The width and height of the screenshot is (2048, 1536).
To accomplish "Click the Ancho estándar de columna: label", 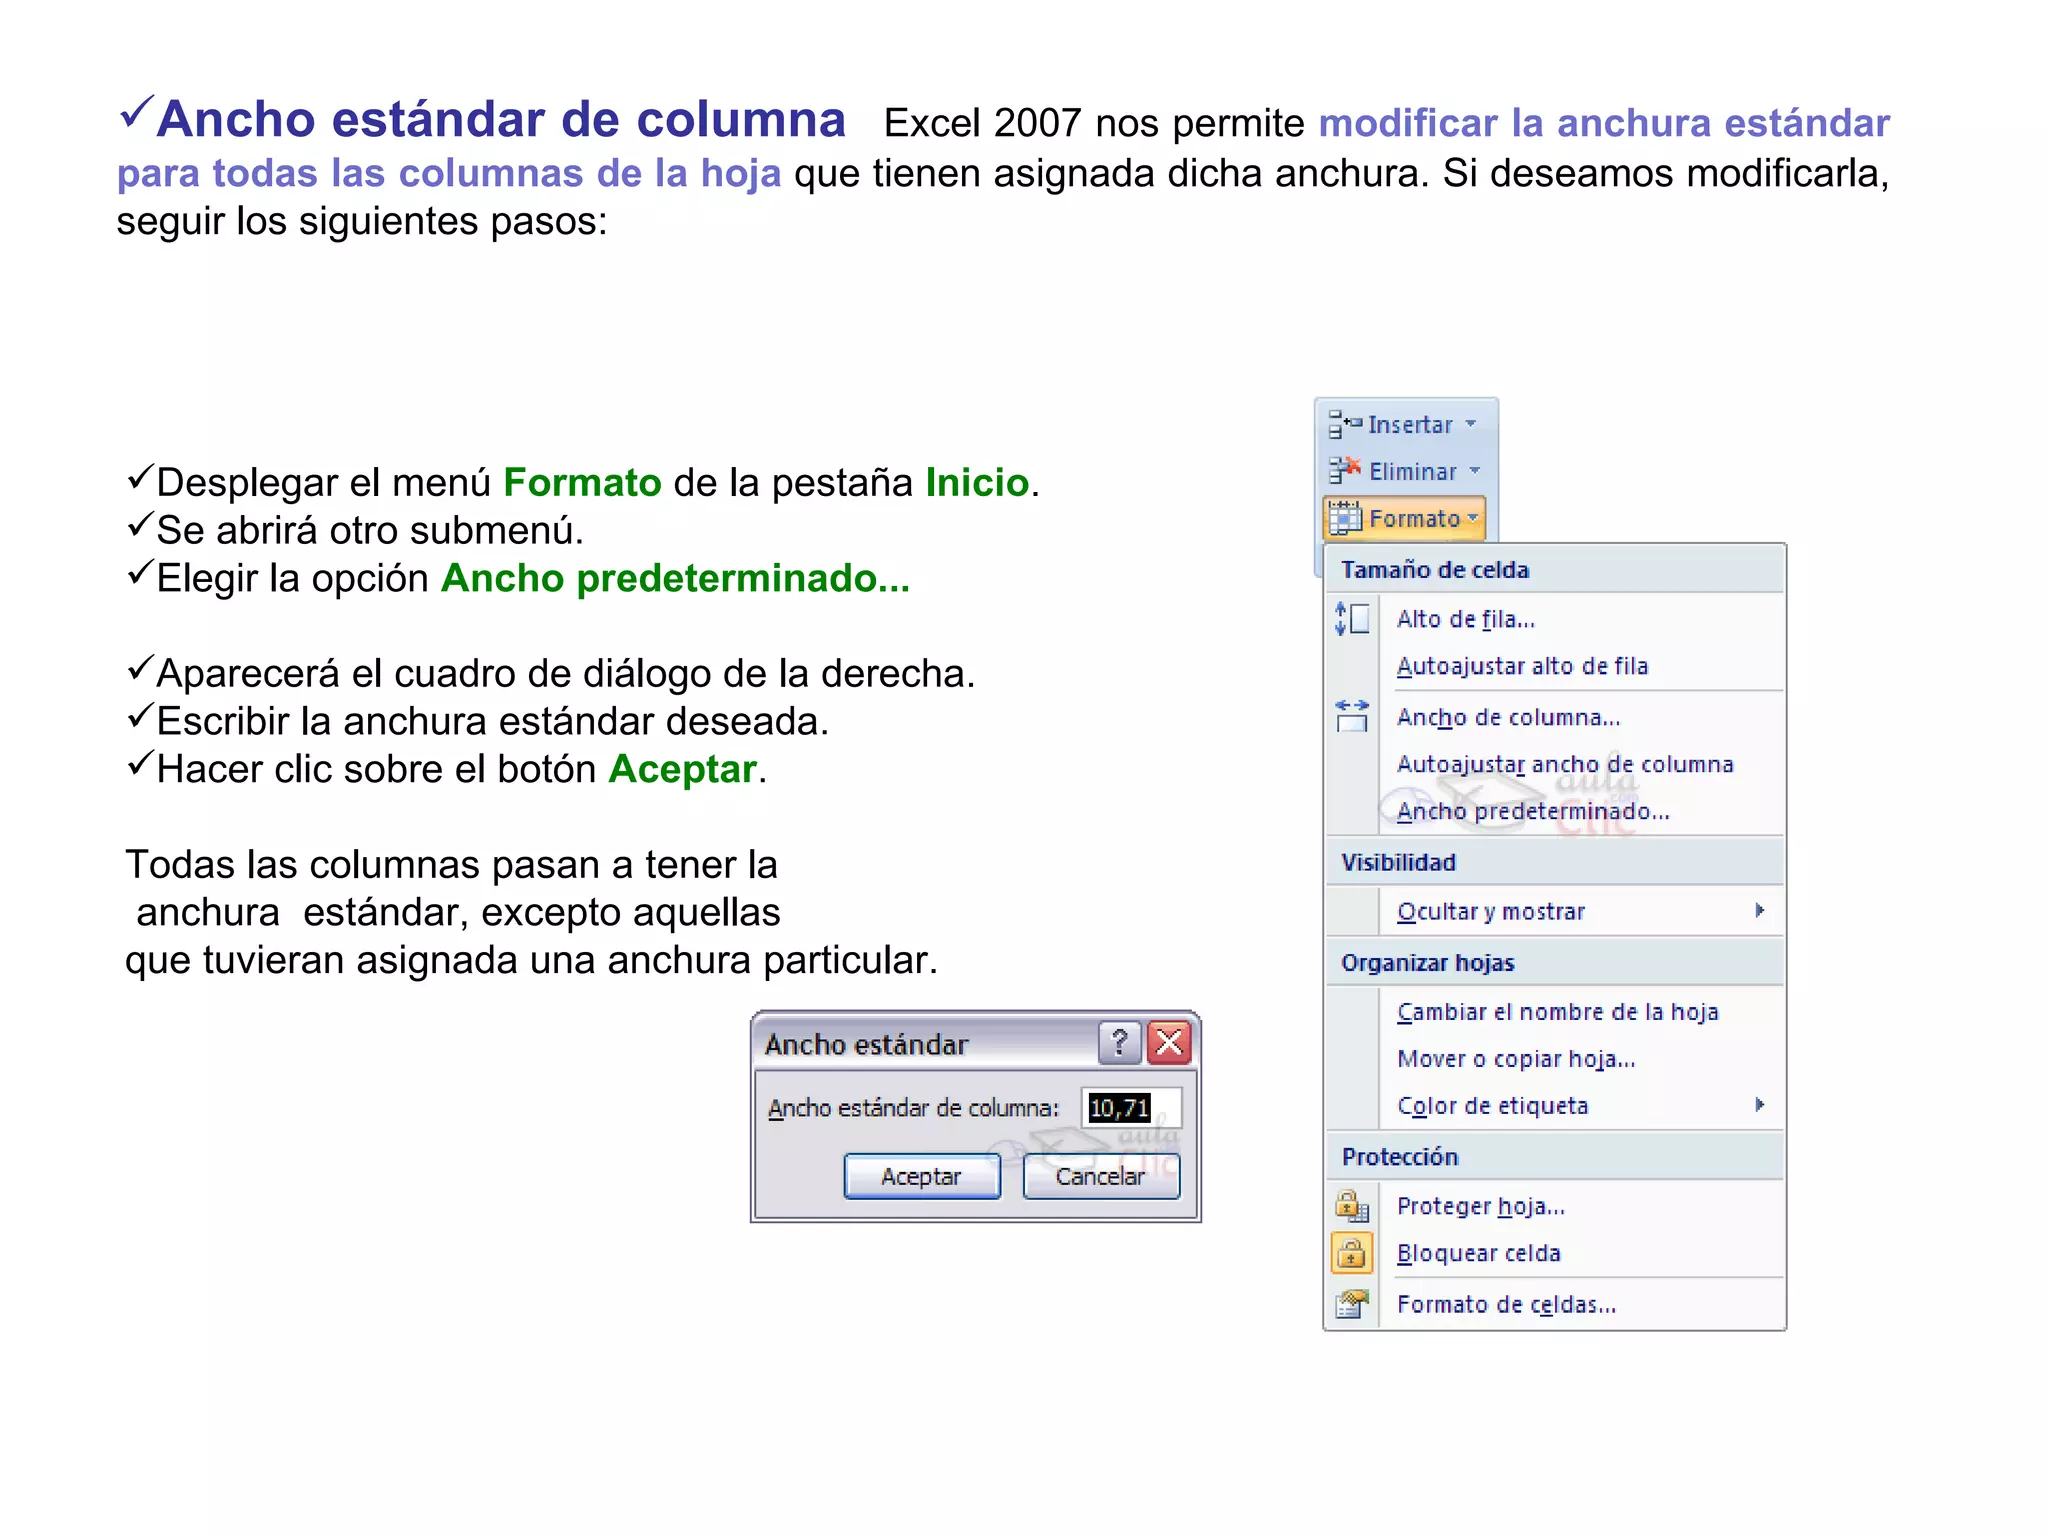I will pos(913,1108).
